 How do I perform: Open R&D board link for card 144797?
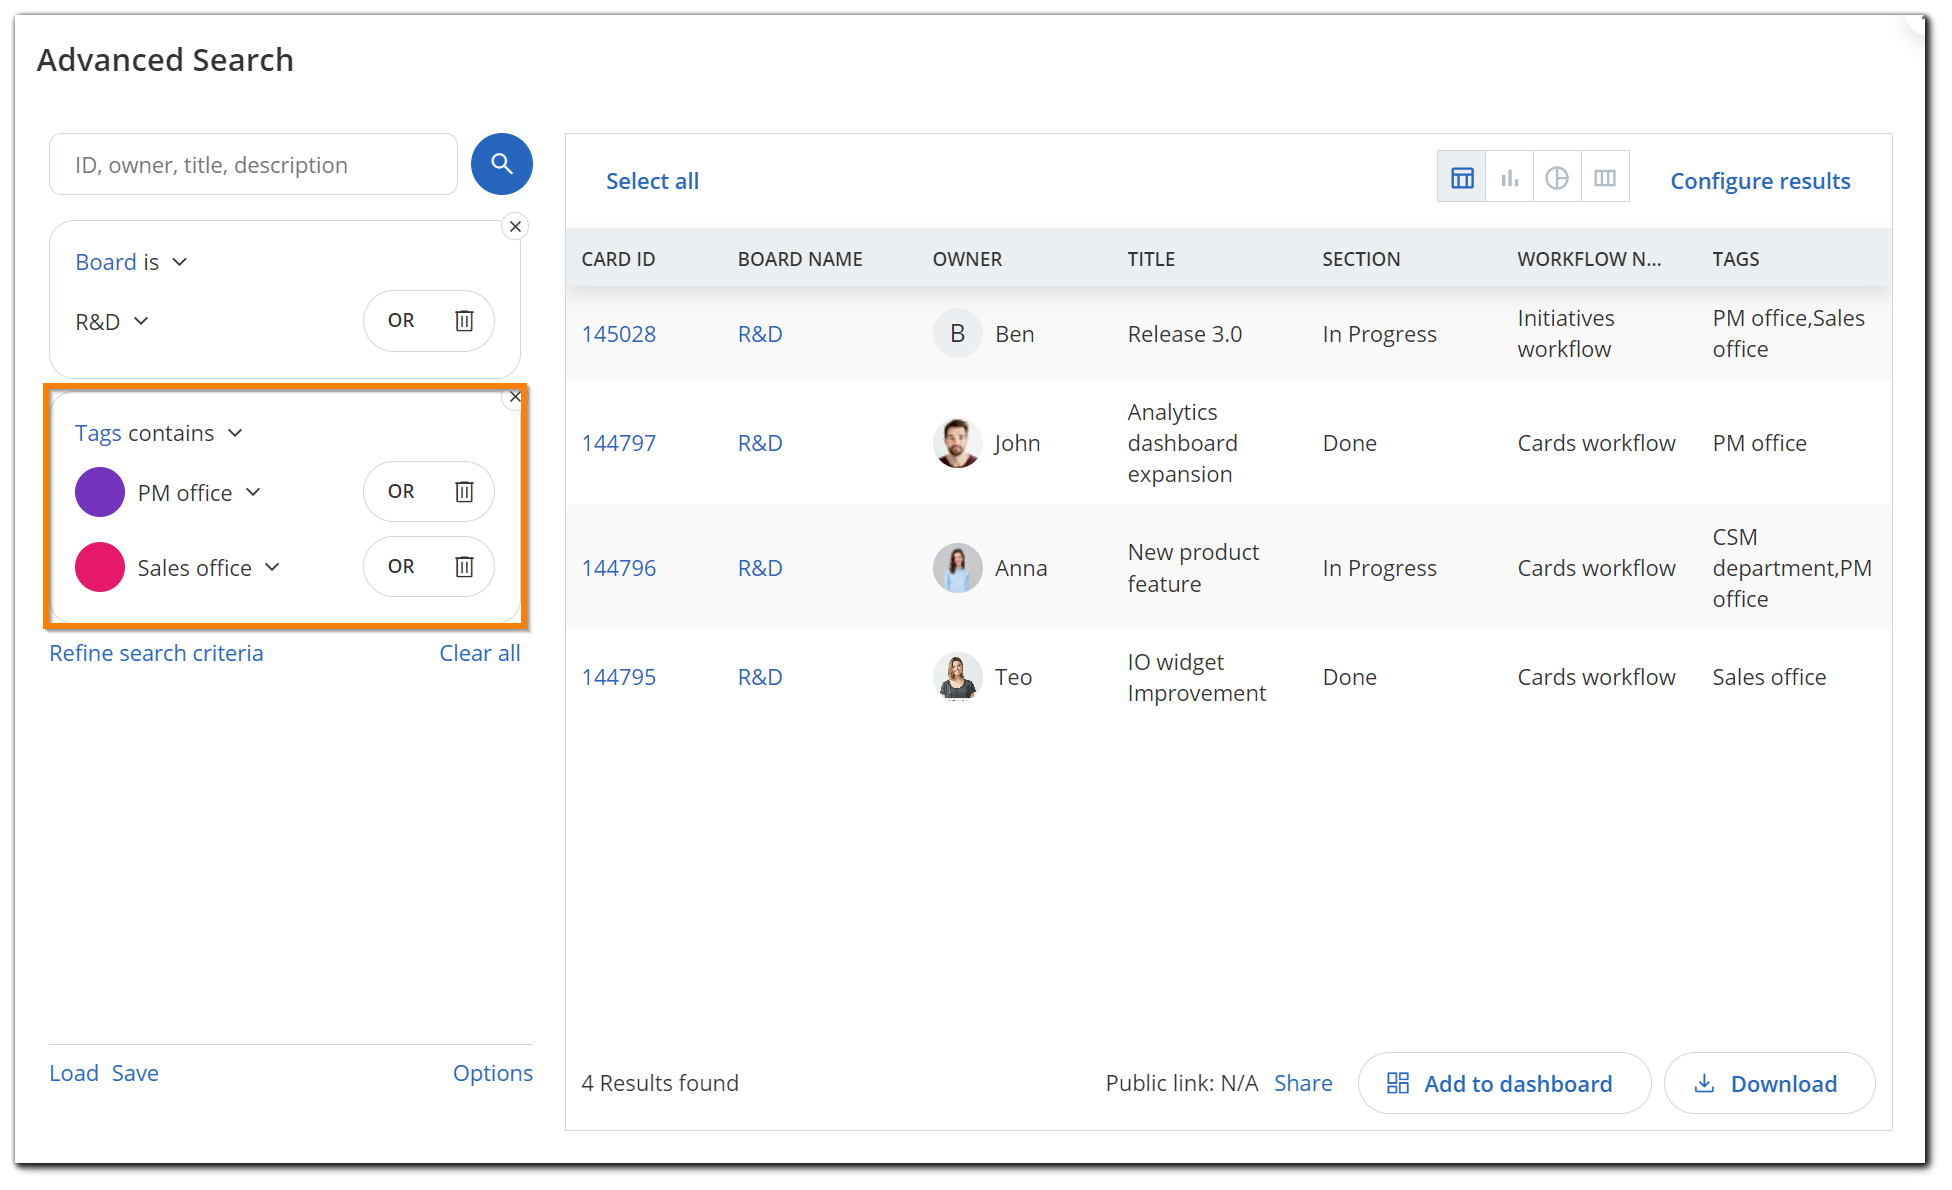[x=760, y=443]
